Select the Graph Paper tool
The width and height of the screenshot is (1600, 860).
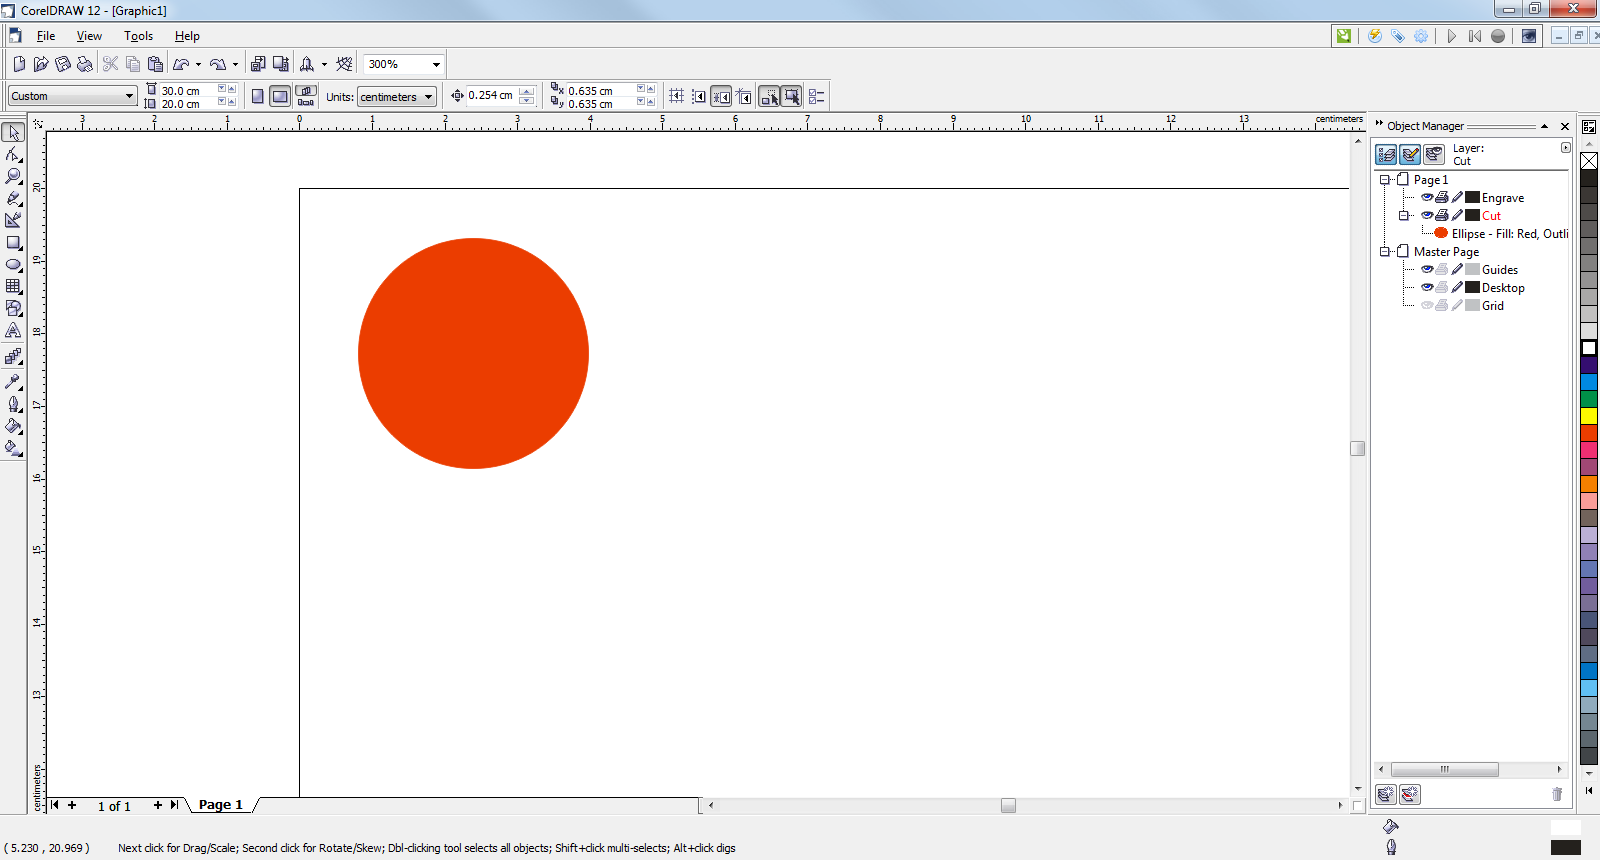pyautogui.click(x=13, y=286)
